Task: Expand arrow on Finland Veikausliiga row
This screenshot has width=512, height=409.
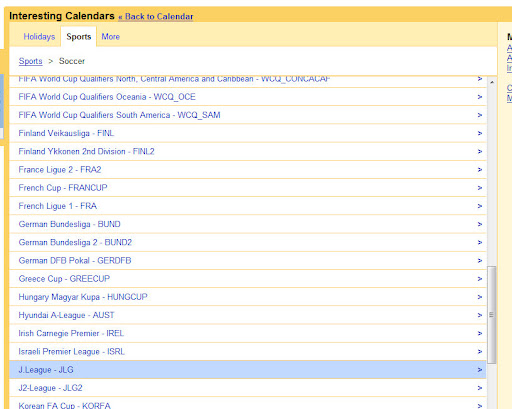Action: pos(480,133)
